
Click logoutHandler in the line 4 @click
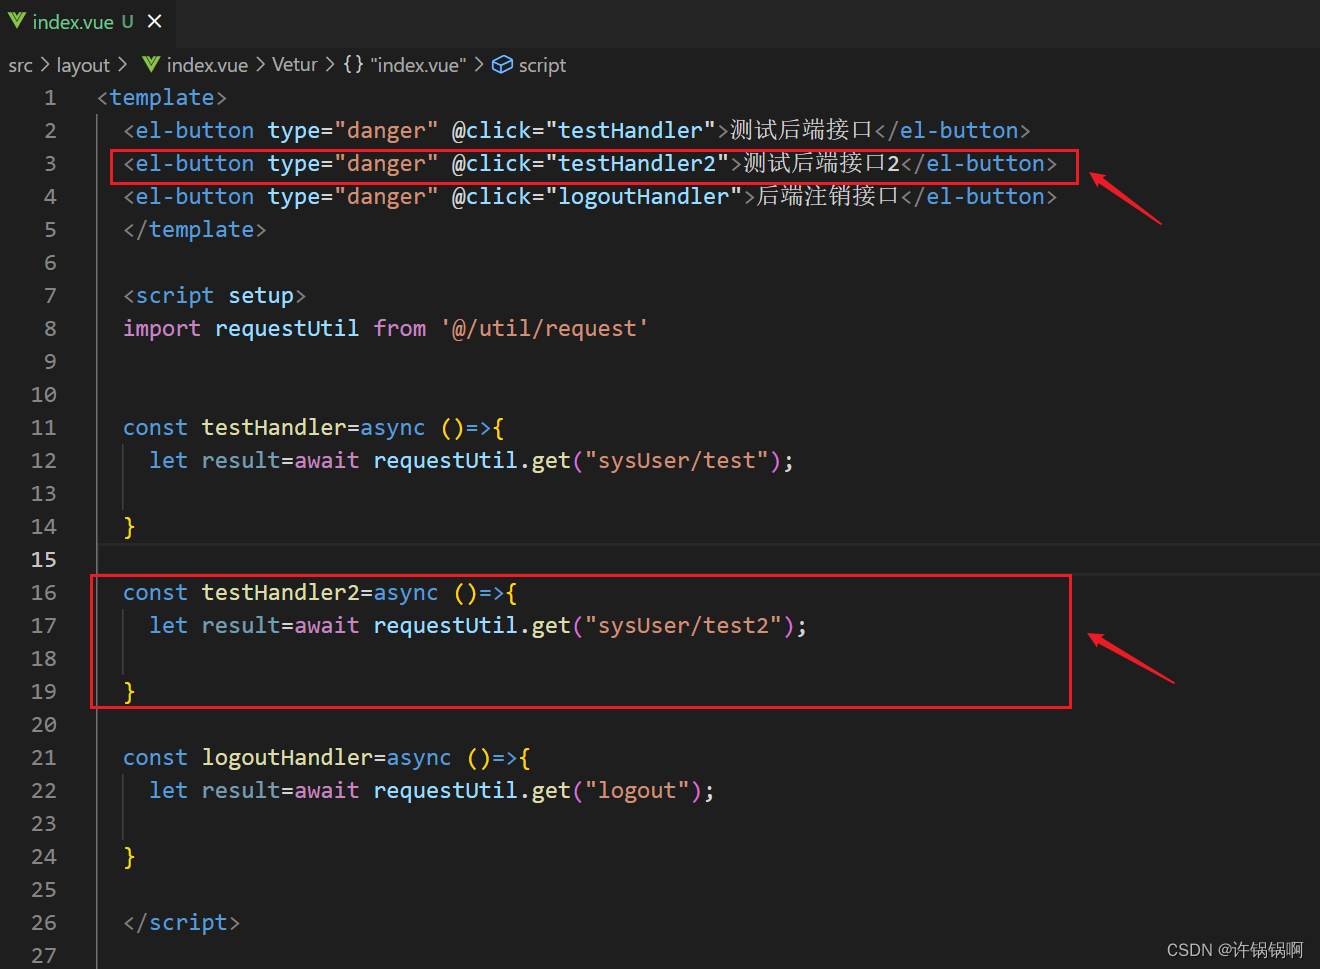pyautogui.click(x=644, y=197)
